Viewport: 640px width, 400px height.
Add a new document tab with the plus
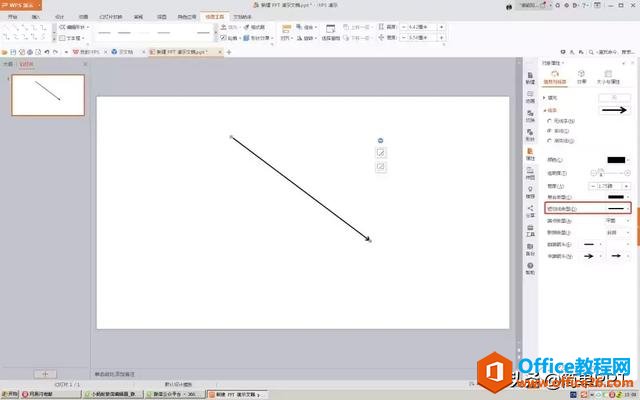229,52
